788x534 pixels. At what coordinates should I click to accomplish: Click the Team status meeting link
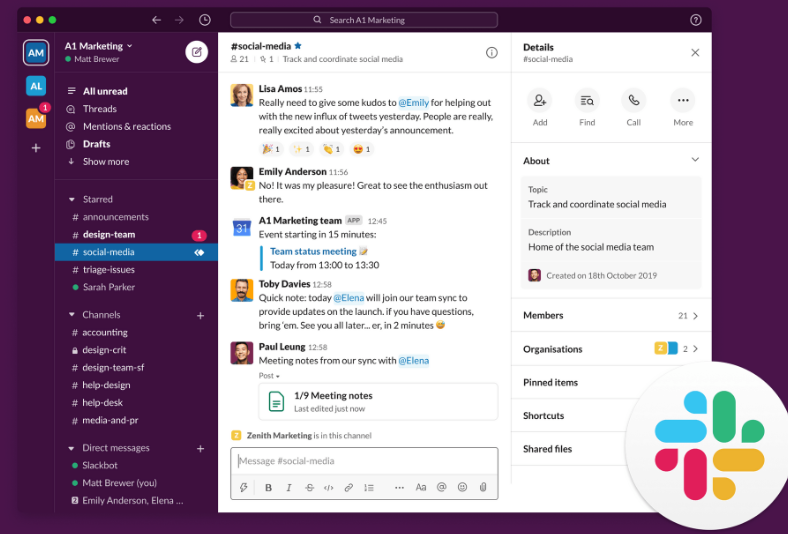tap(313, 251)
